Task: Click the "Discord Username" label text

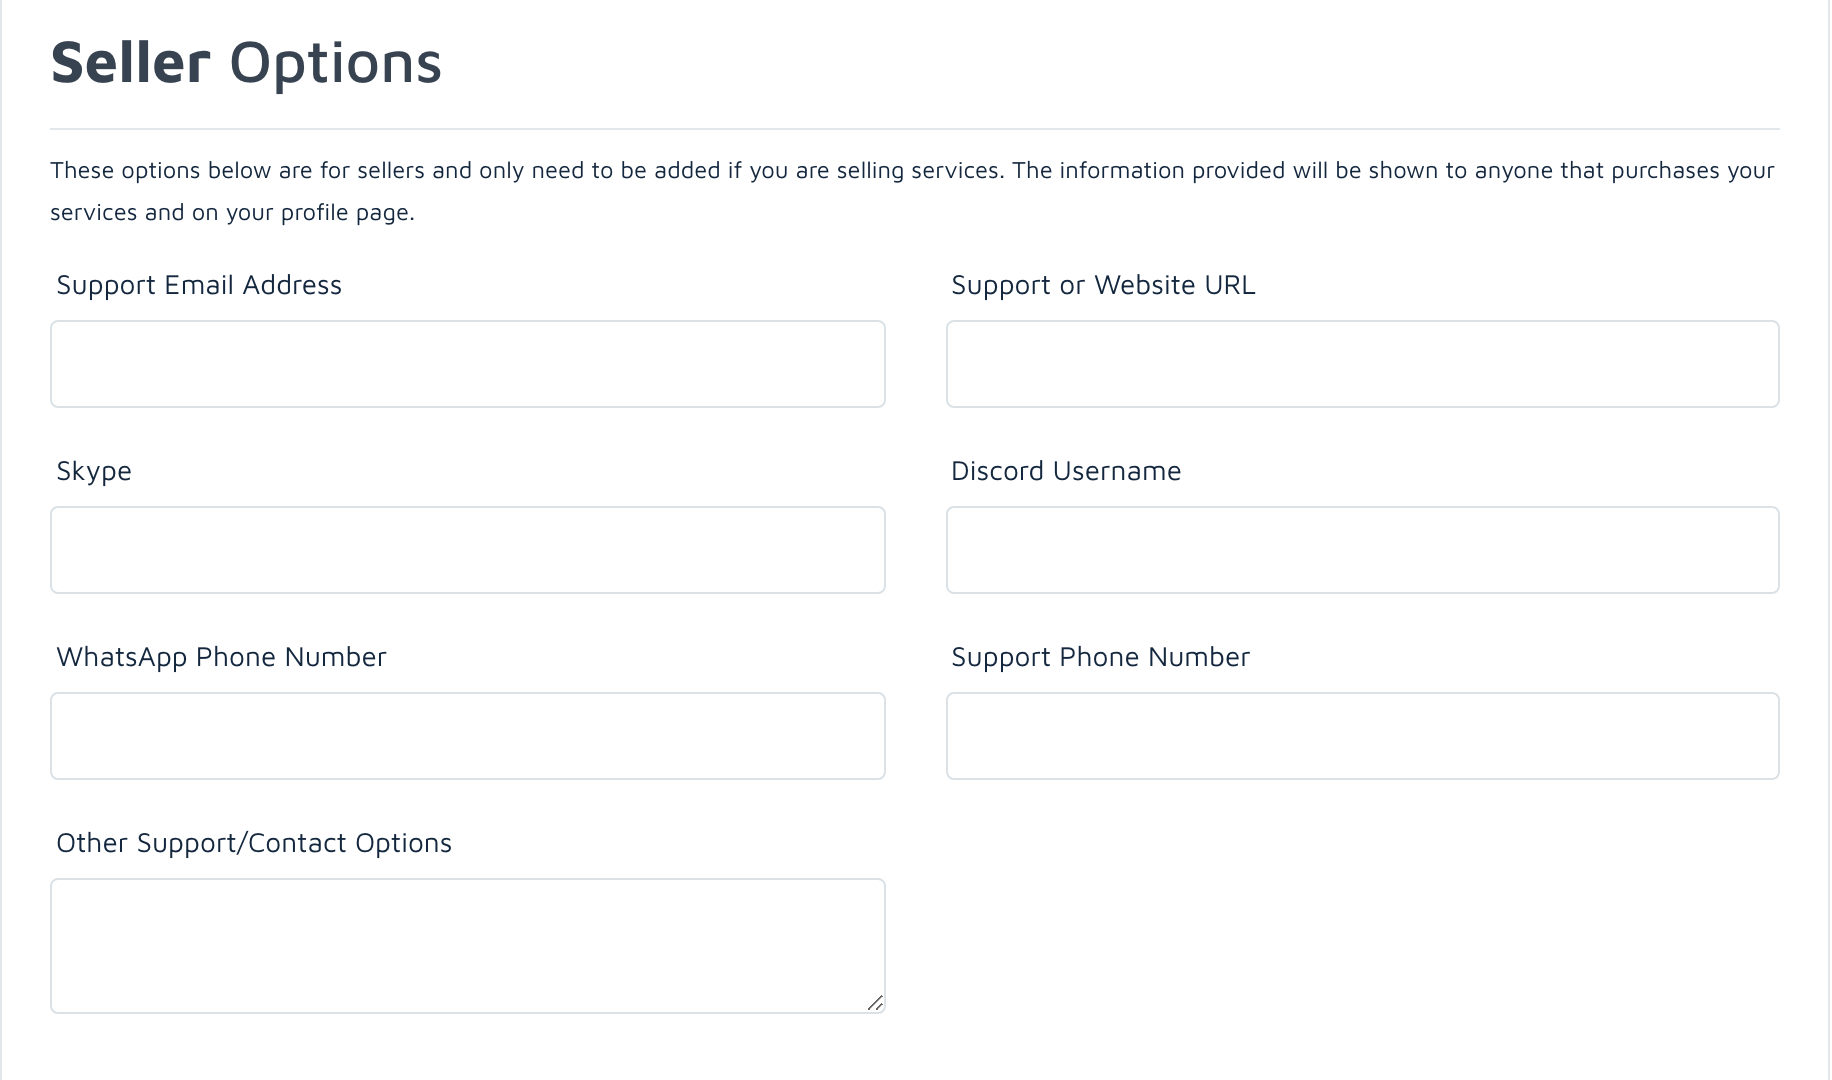Action: click(1066, 471)
